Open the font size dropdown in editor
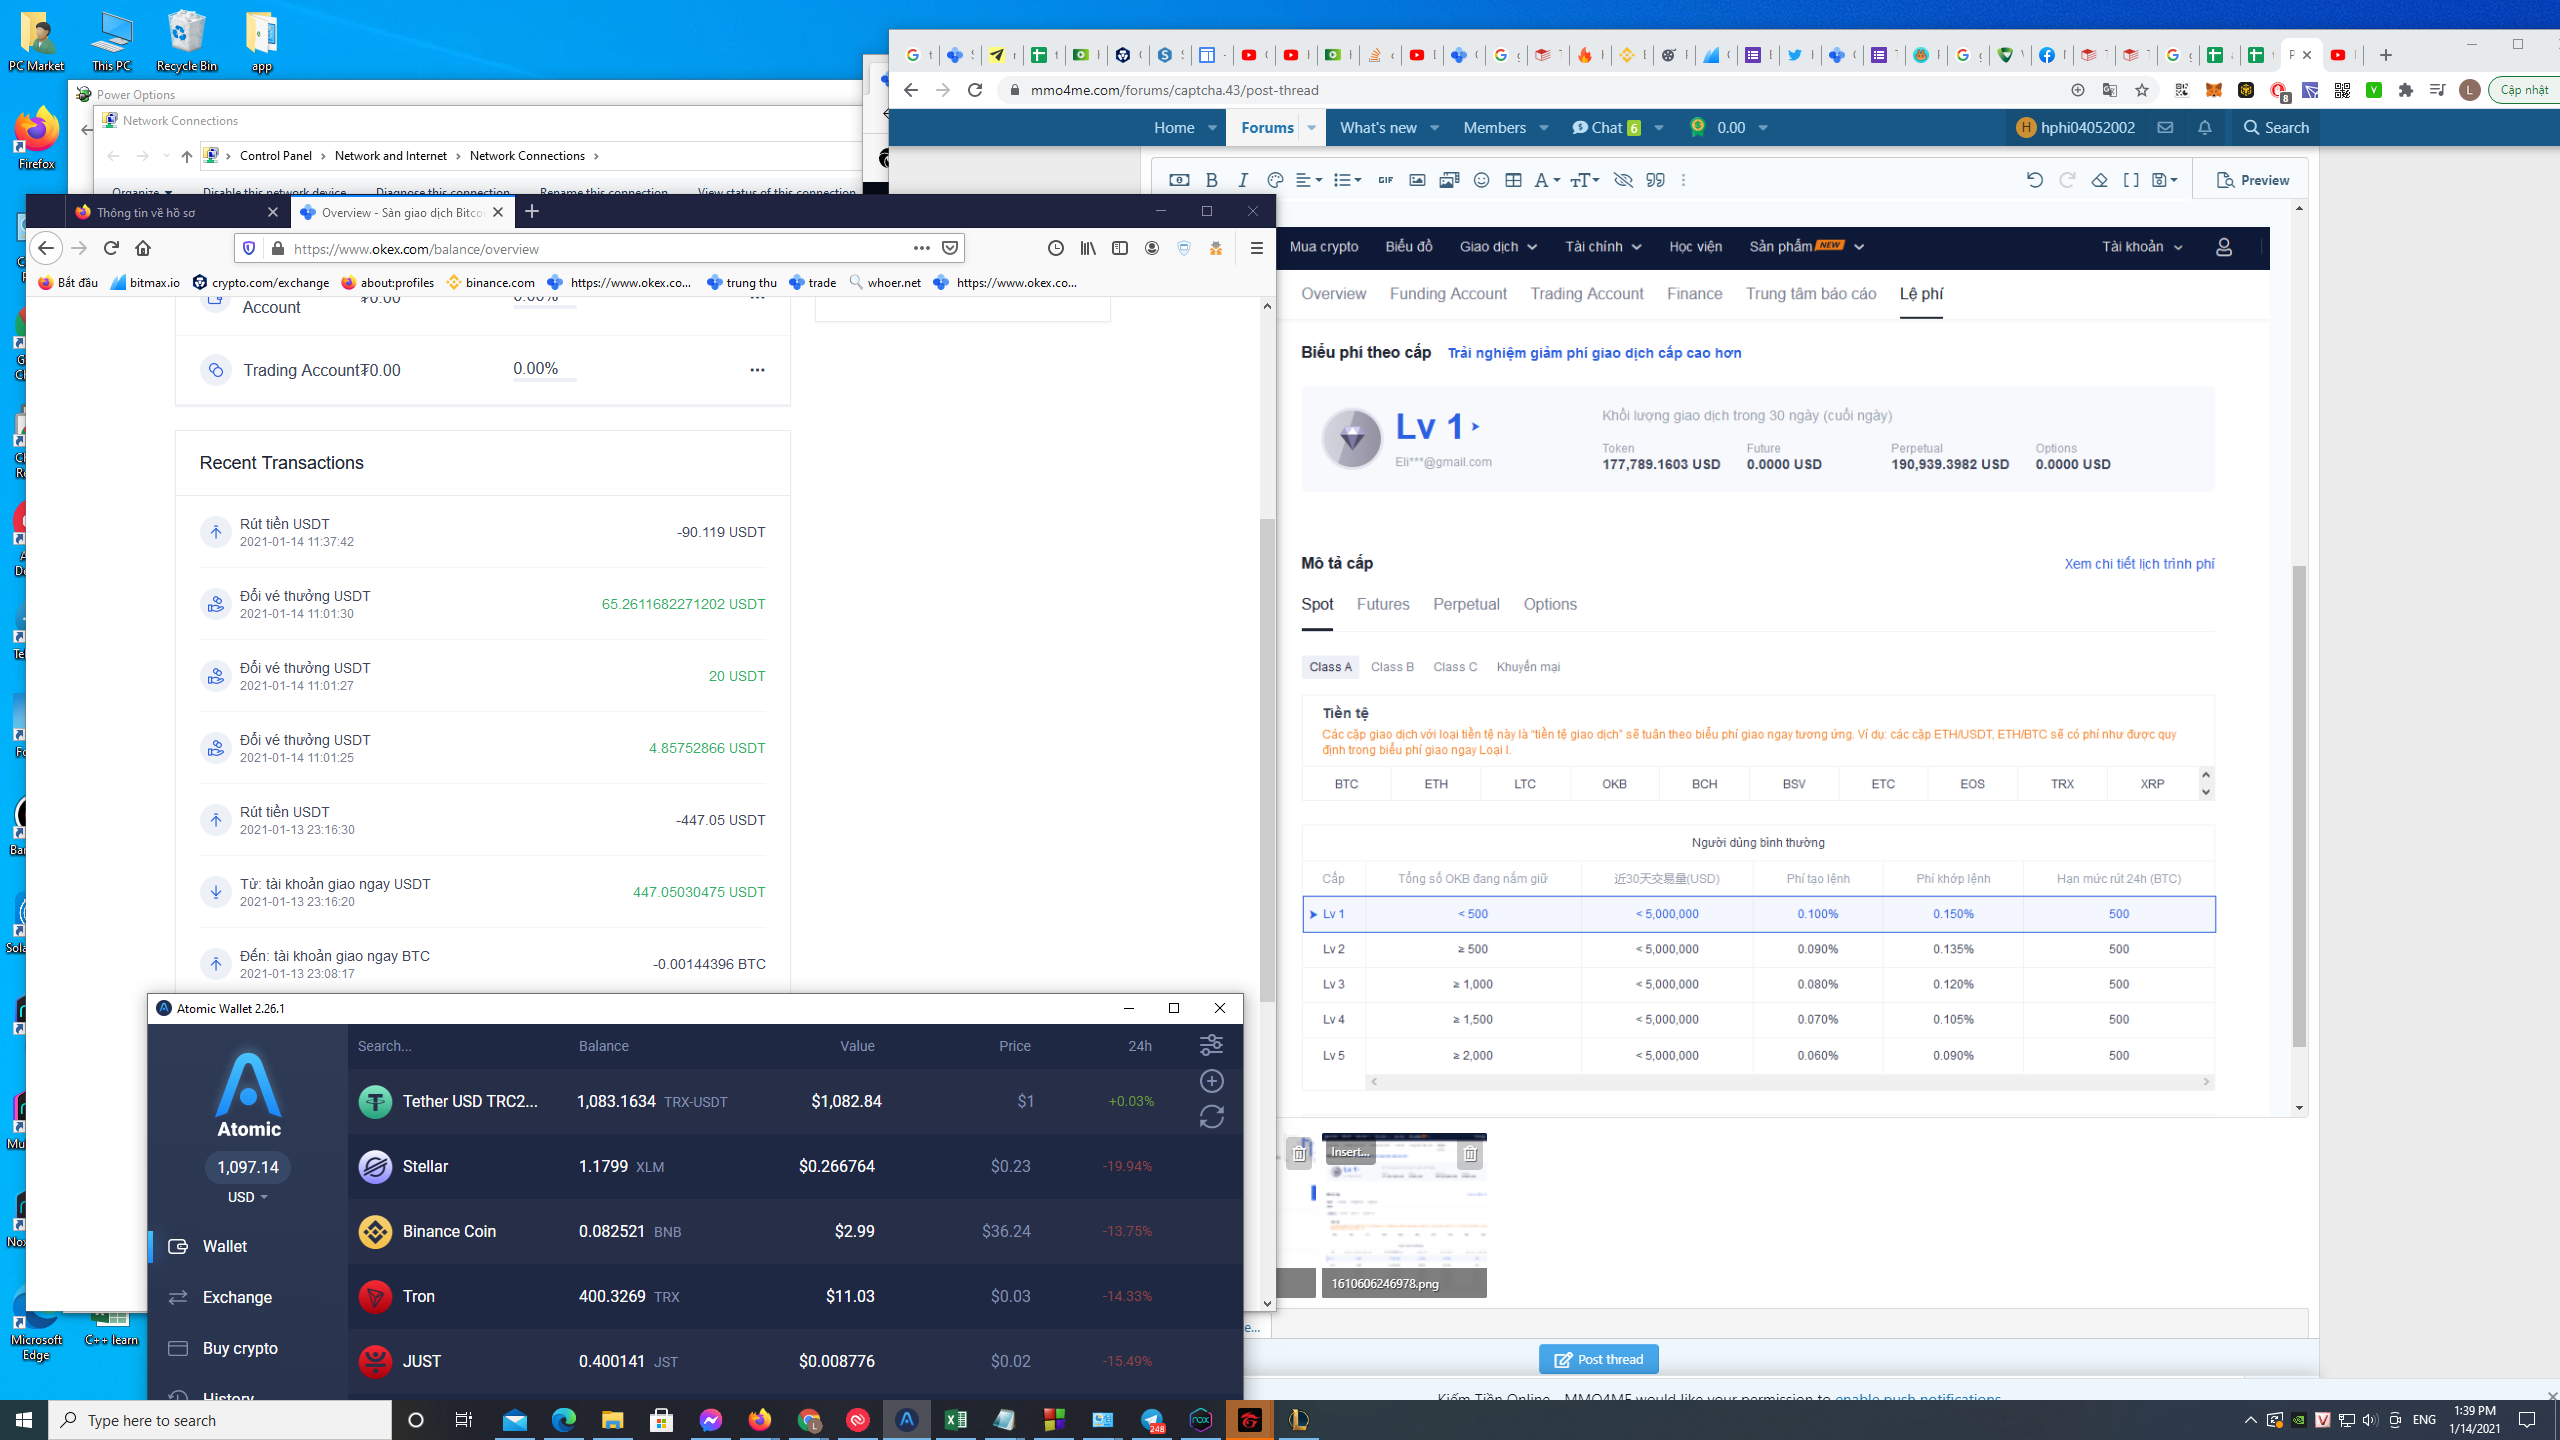Viewport: 2560px width, 1440px height. click(1584, 180)
